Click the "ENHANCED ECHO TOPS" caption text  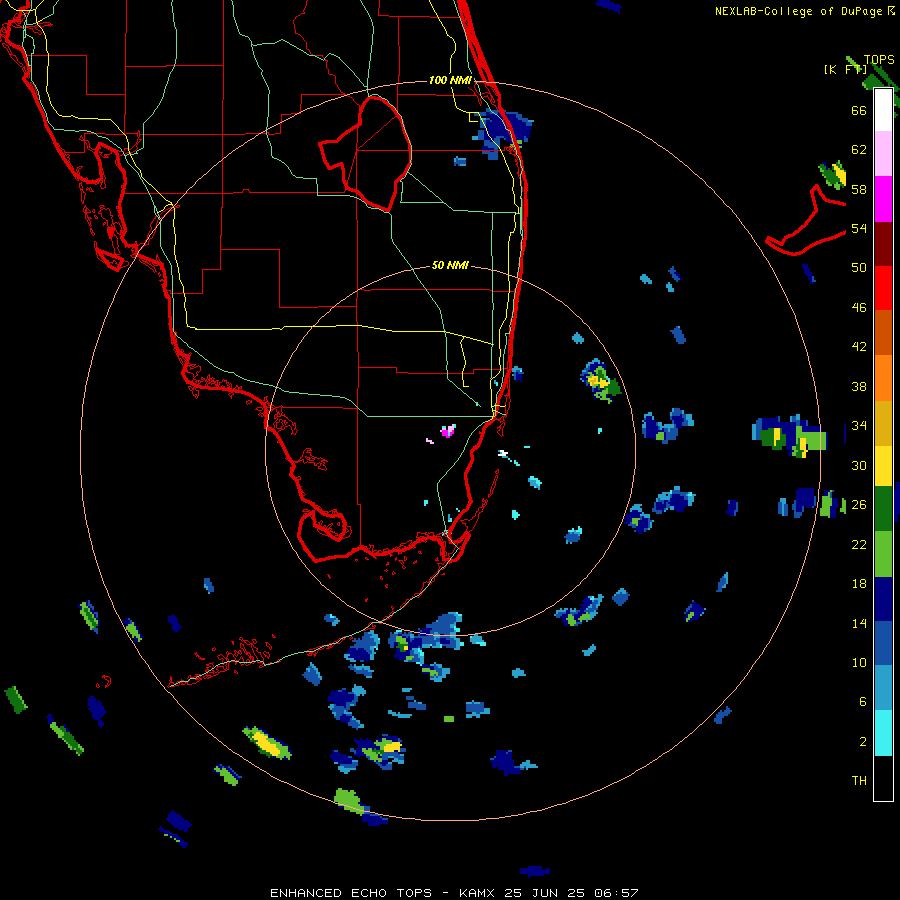tap(351, 893)
